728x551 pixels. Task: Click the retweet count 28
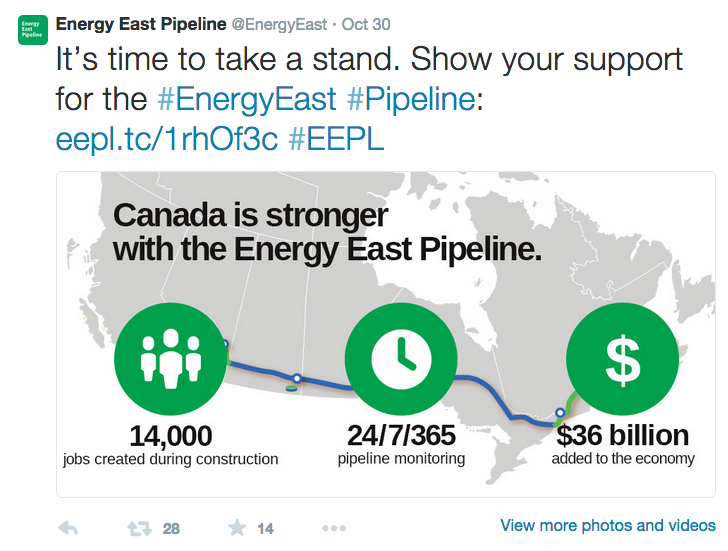point(171,529)
